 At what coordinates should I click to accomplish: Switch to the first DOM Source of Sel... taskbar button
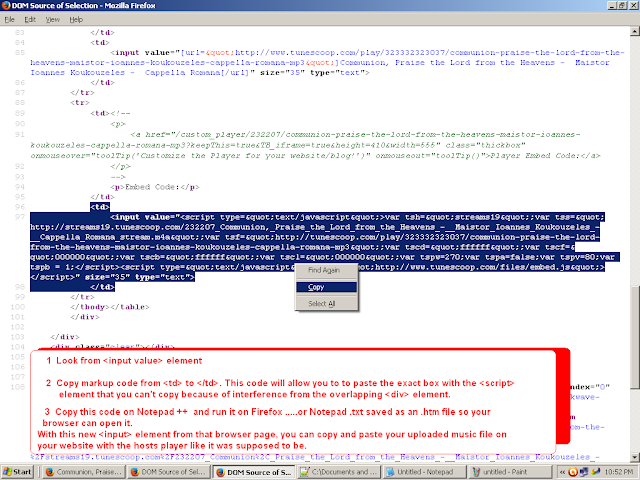[168, 472]
